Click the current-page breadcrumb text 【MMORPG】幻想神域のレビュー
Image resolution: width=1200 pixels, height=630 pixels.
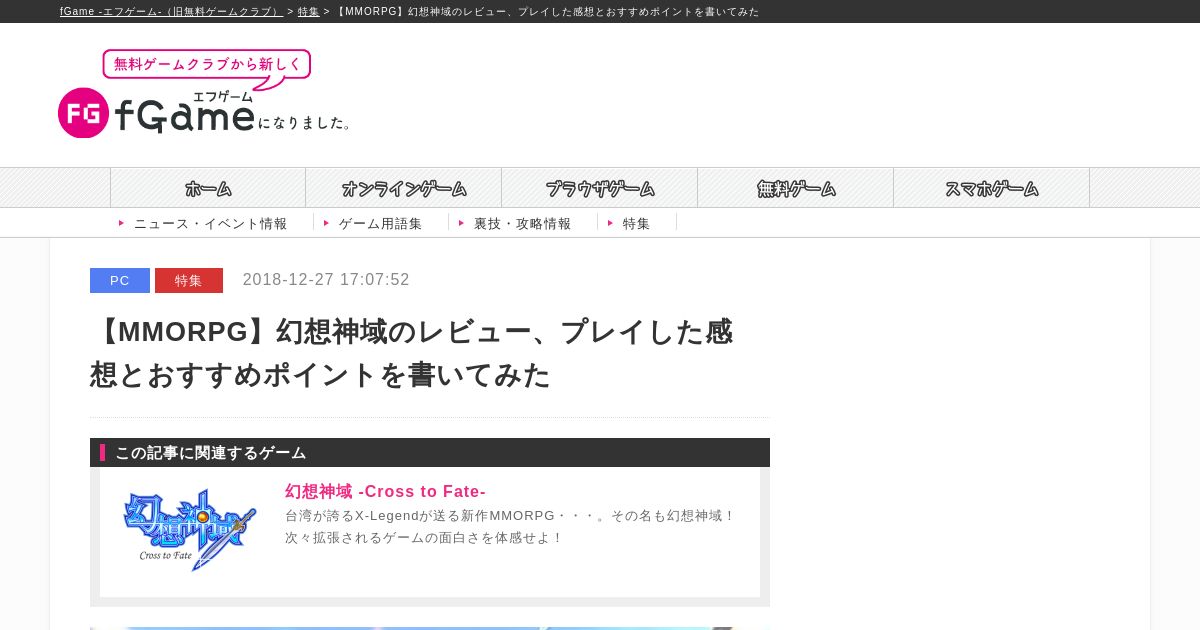pos(547,12)
